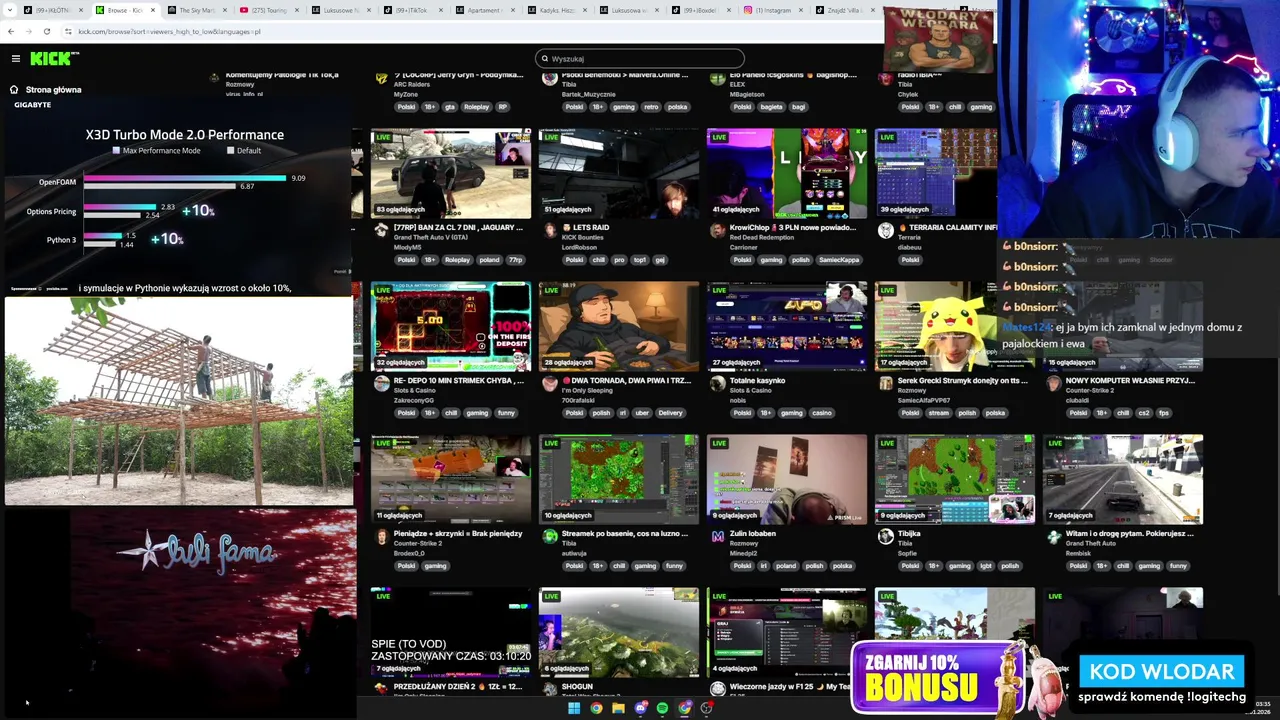Click Minedpl2 channel avatar
Screen dimensions: 1280x720
point(717,536)
